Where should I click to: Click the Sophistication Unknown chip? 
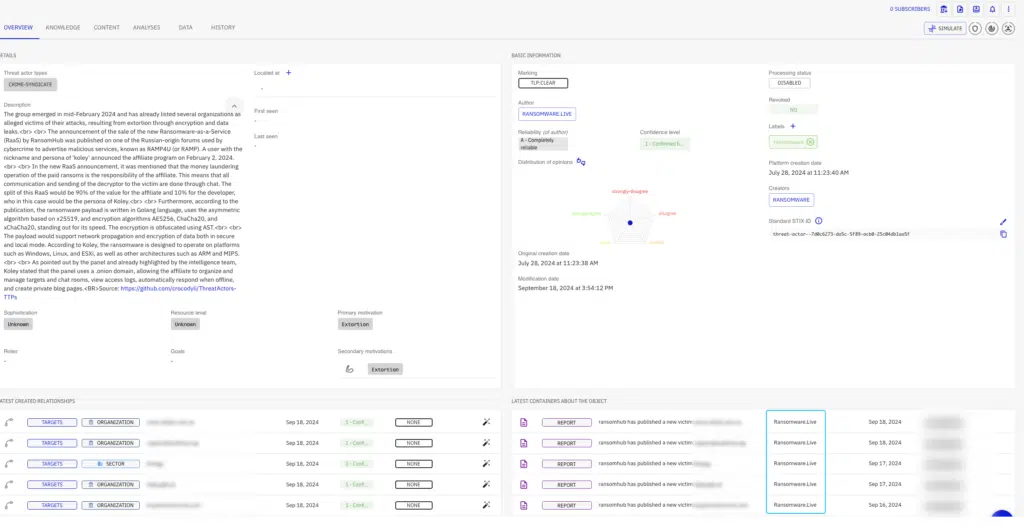[18, 324]
